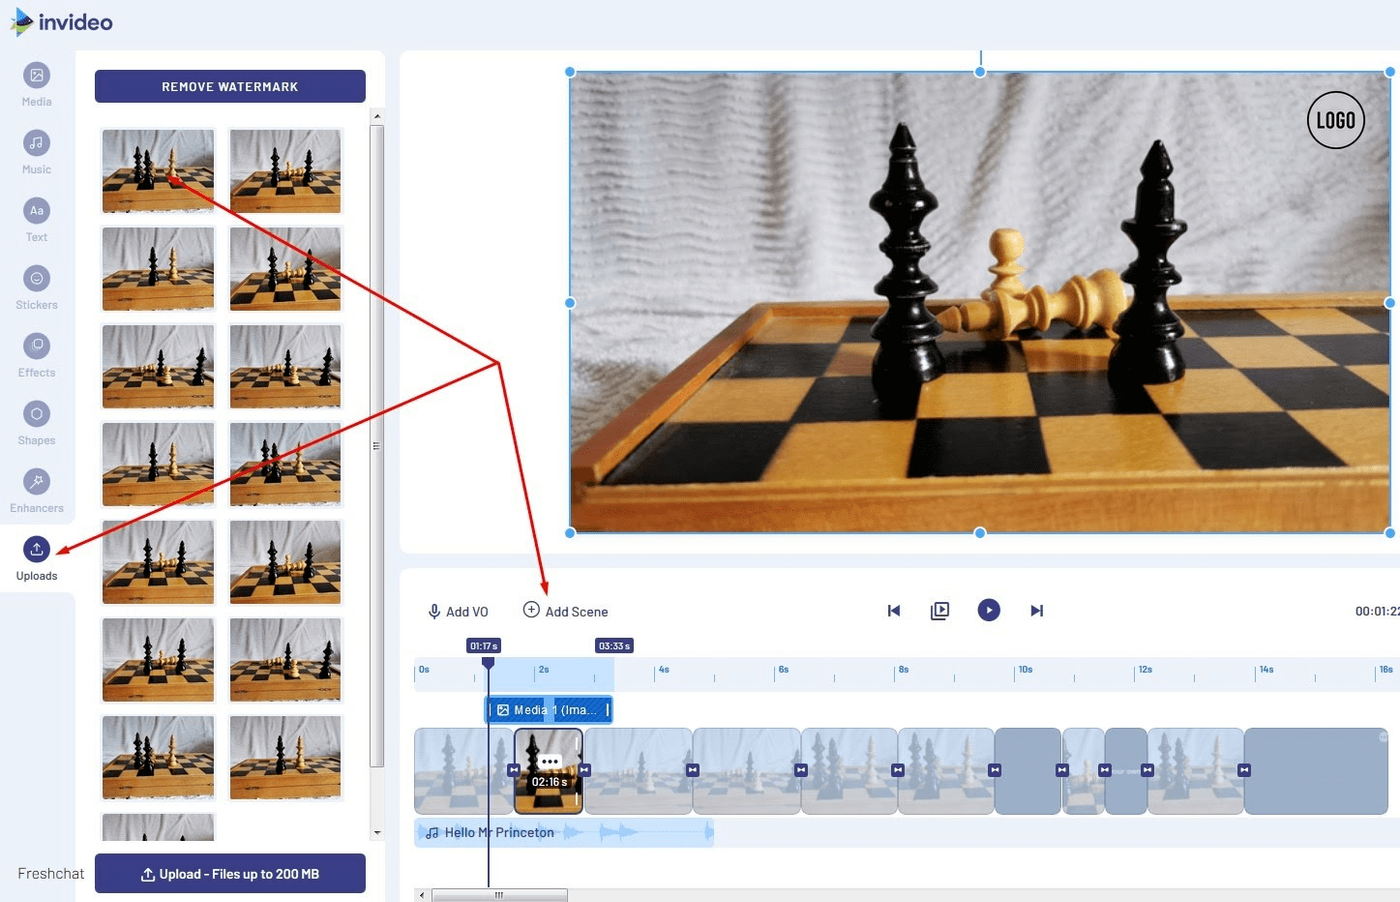Select the LOGO placeholder on the canvas
1400x902 pixels.
1335,120
